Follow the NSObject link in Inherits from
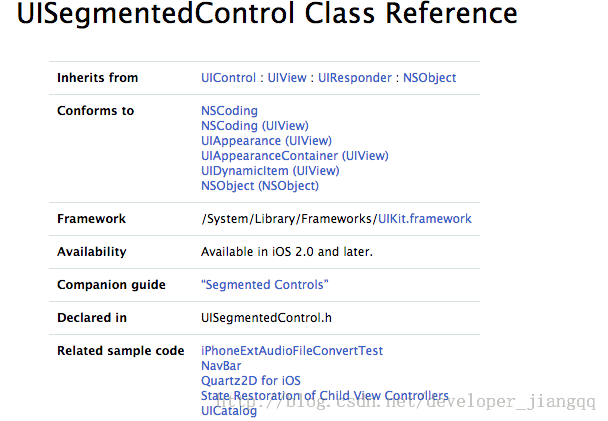608x421 pixels. pos(429,78)
